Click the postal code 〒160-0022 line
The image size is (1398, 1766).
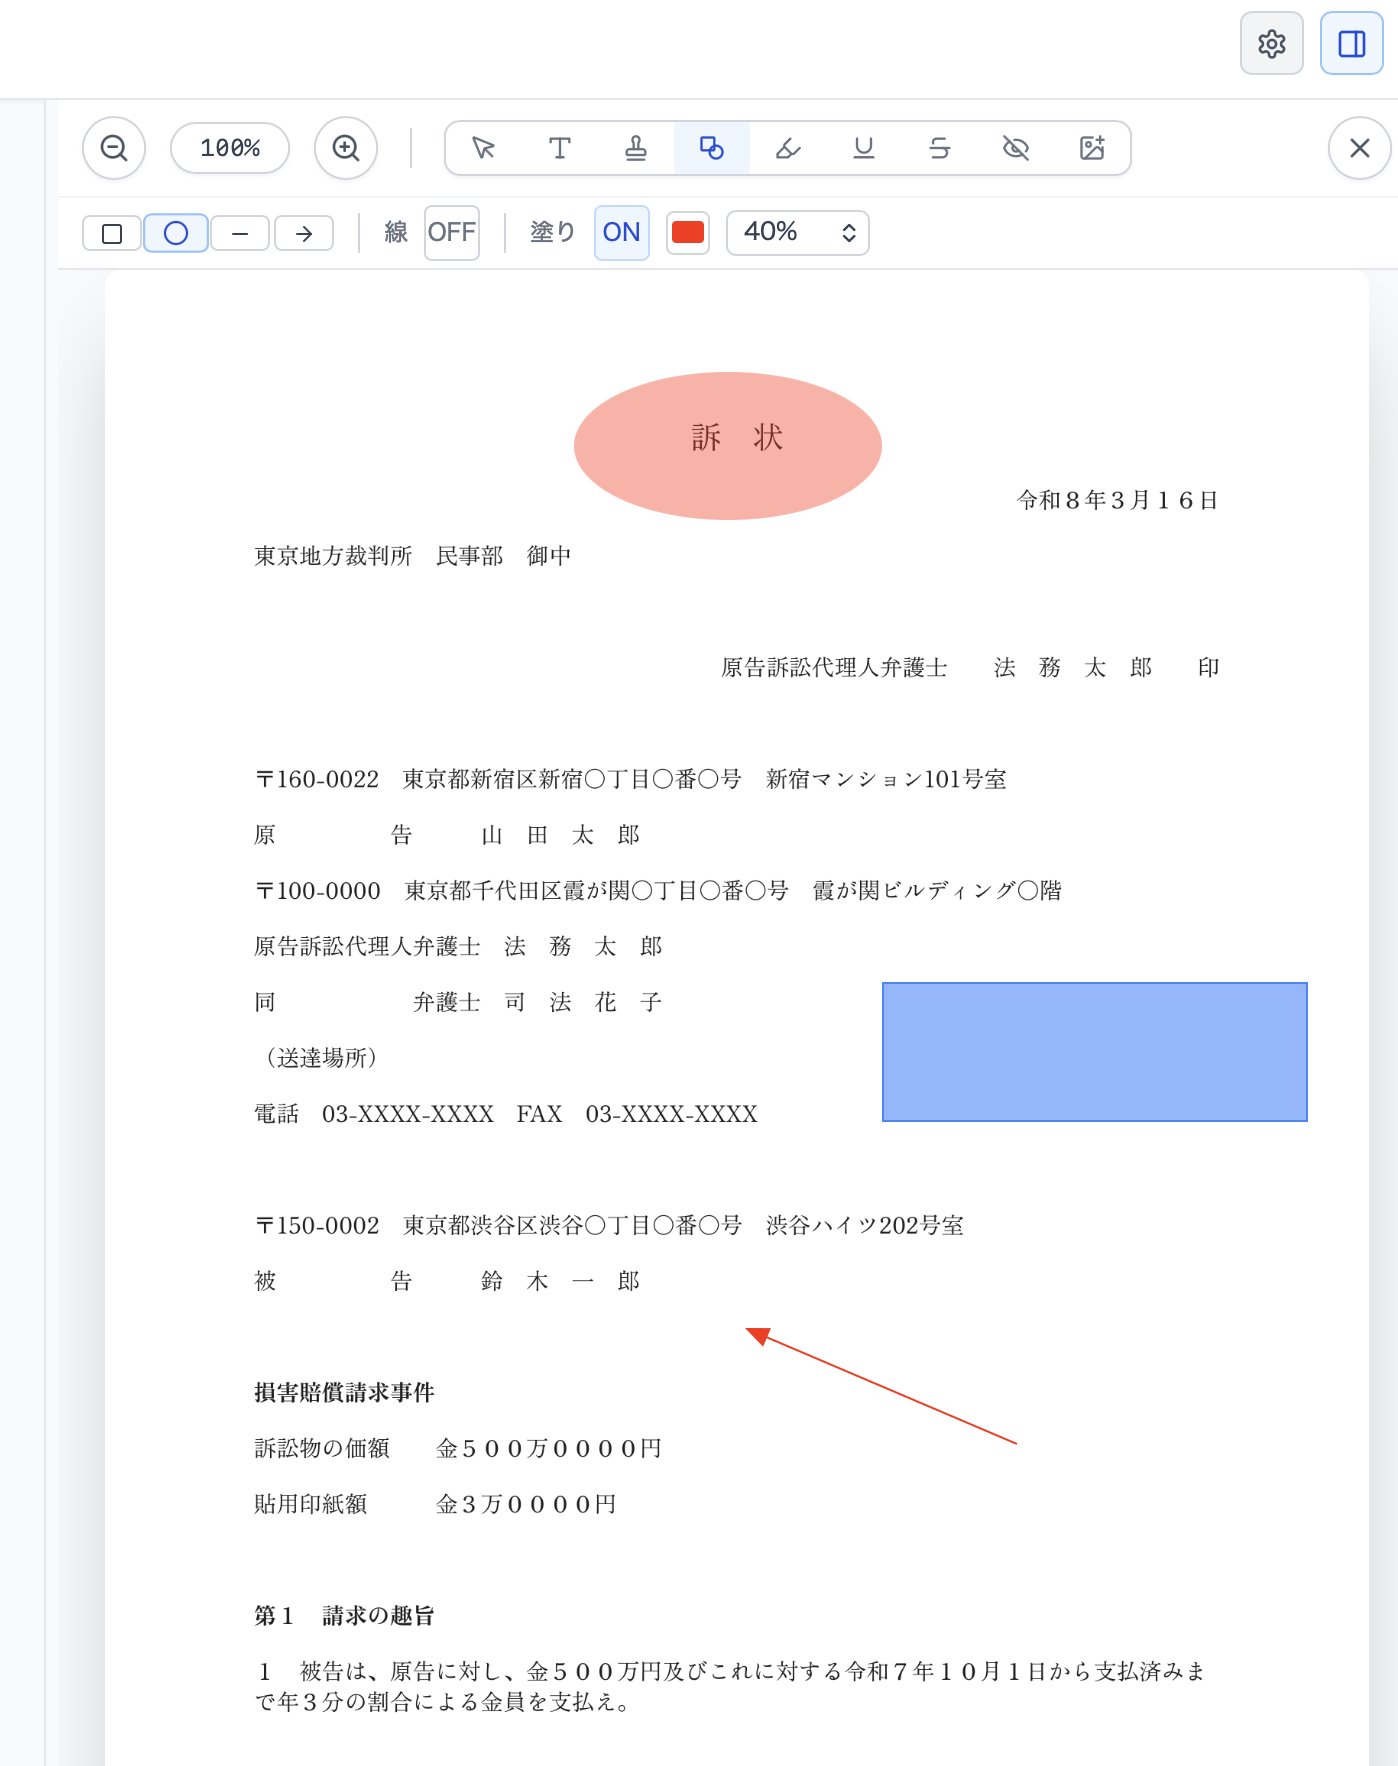[631, 779]
